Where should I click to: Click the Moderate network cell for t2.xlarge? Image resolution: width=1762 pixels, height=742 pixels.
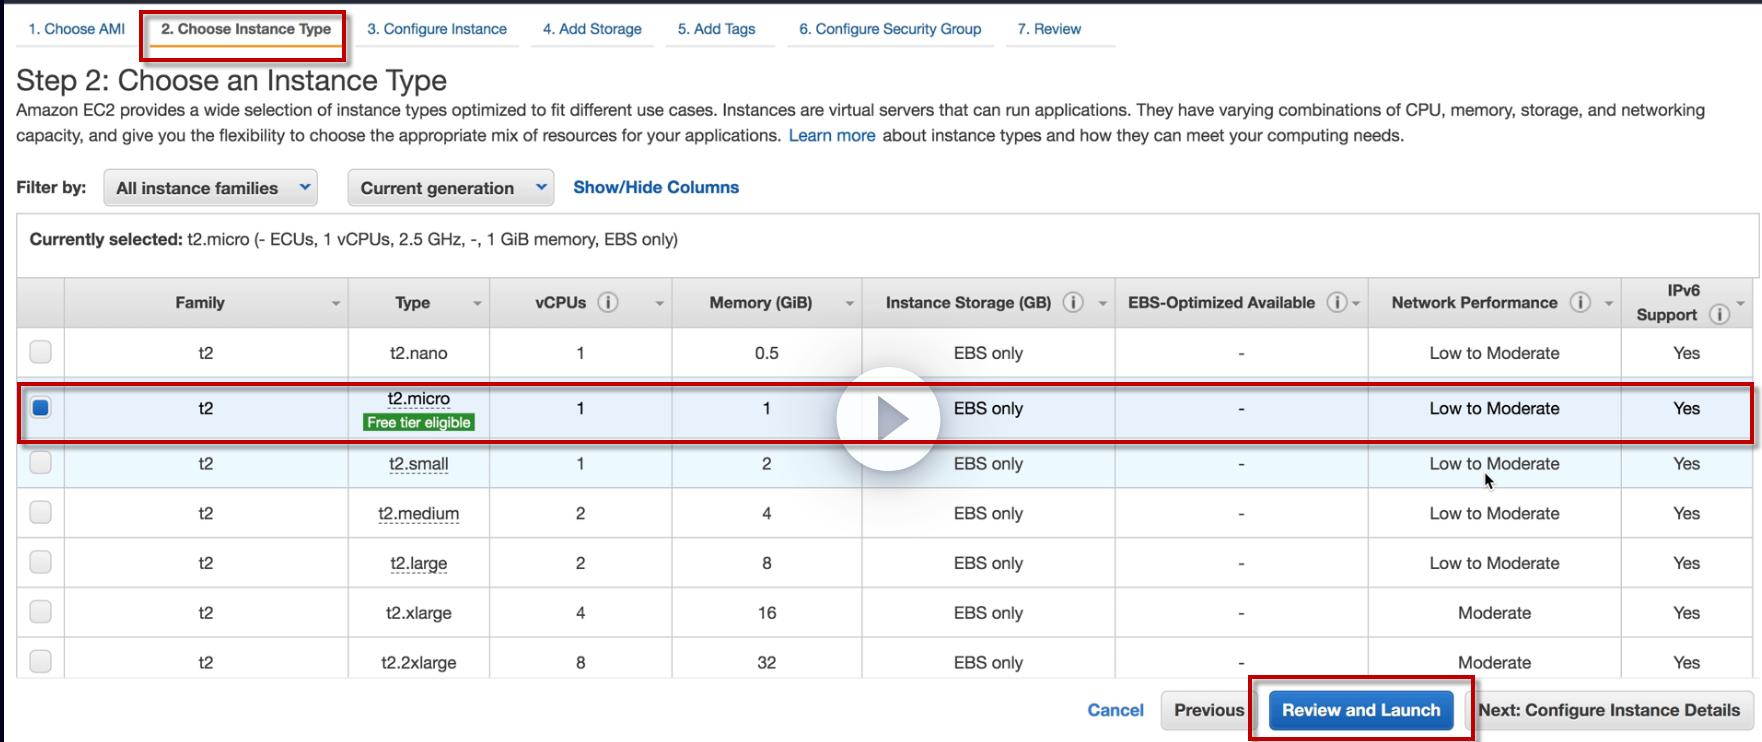[x=1494, y=613]
